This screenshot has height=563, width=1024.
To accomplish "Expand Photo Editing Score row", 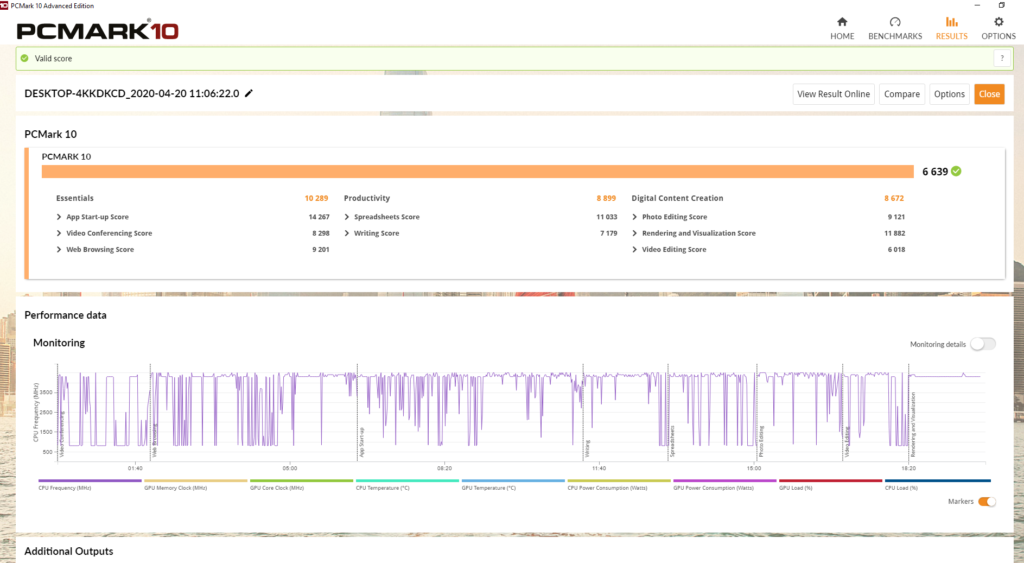I will click(x=636, y=217).
